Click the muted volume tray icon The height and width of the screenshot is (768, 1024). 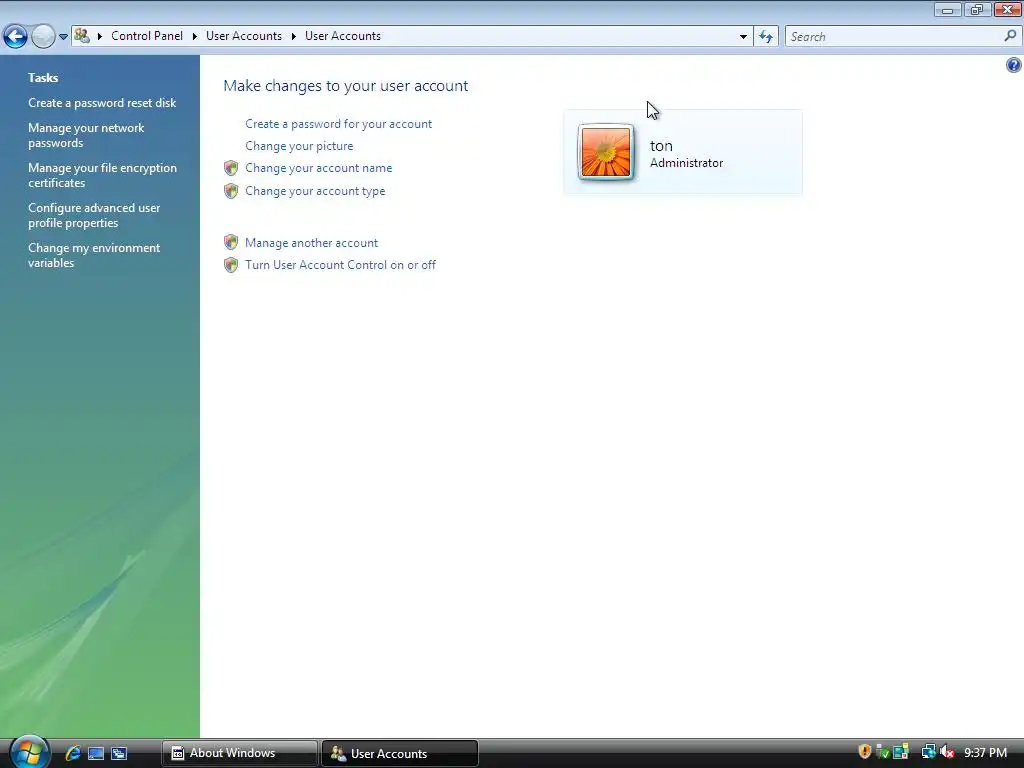947,752
